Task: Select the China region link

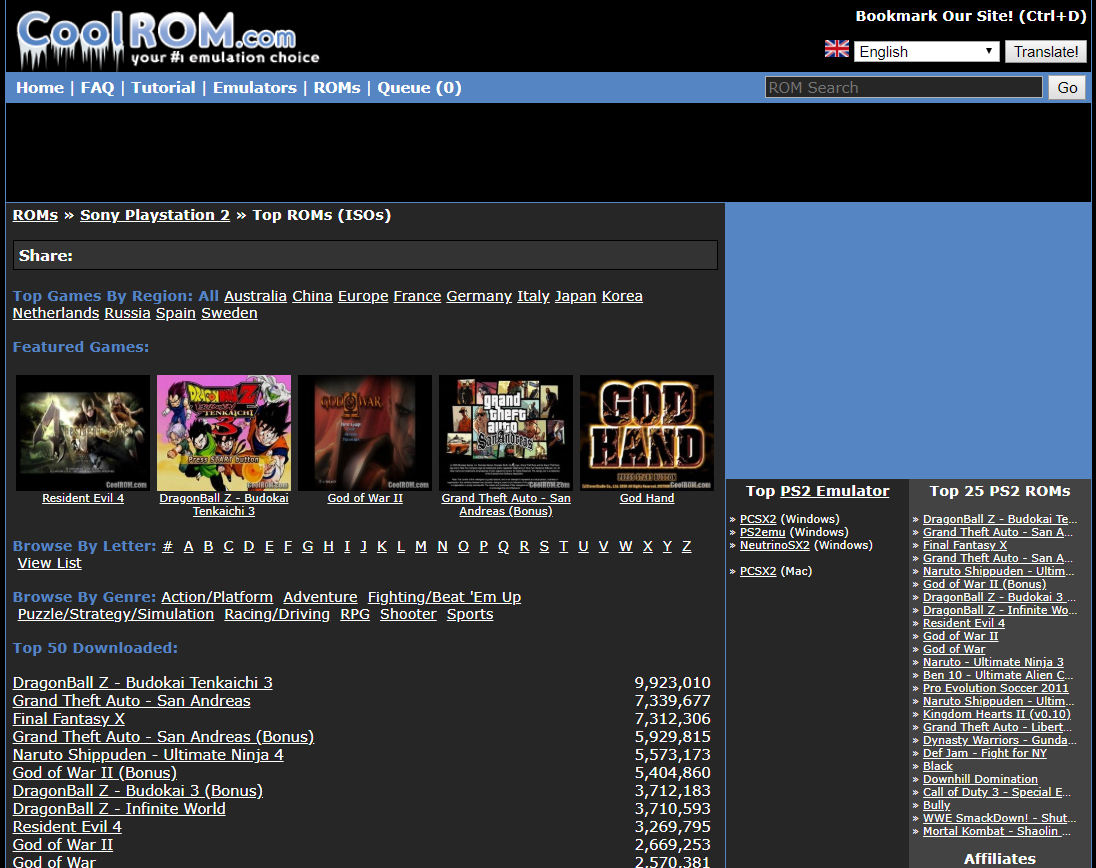Action: pos(312,296)
